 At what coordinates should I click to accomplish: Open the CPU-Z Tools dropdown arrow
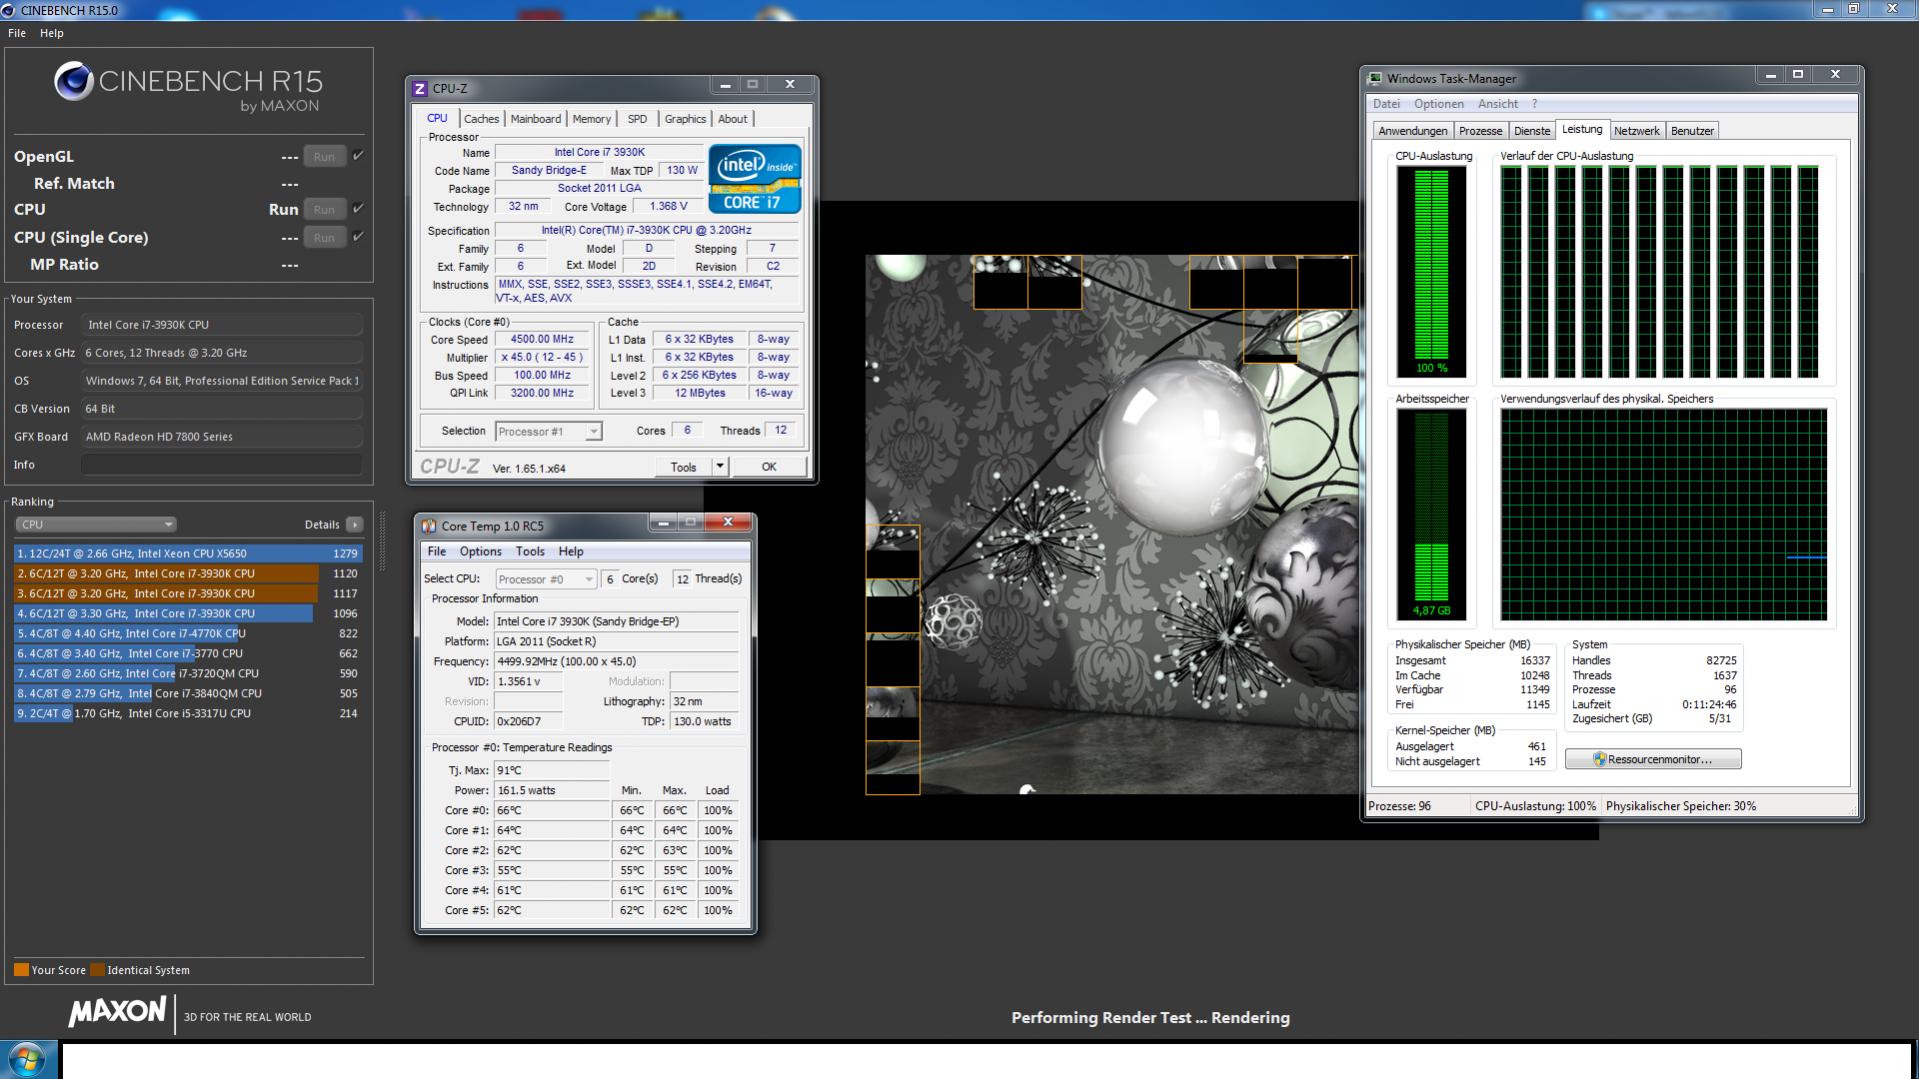click(719, 466)
